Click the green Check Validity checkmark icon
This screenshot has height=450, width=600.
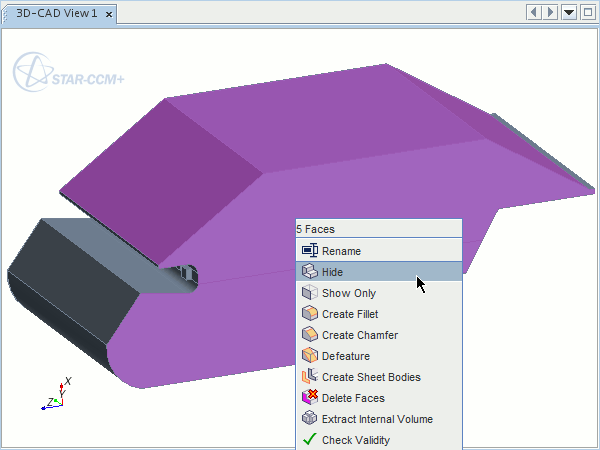pyautogui.click(x=310, y=440)
